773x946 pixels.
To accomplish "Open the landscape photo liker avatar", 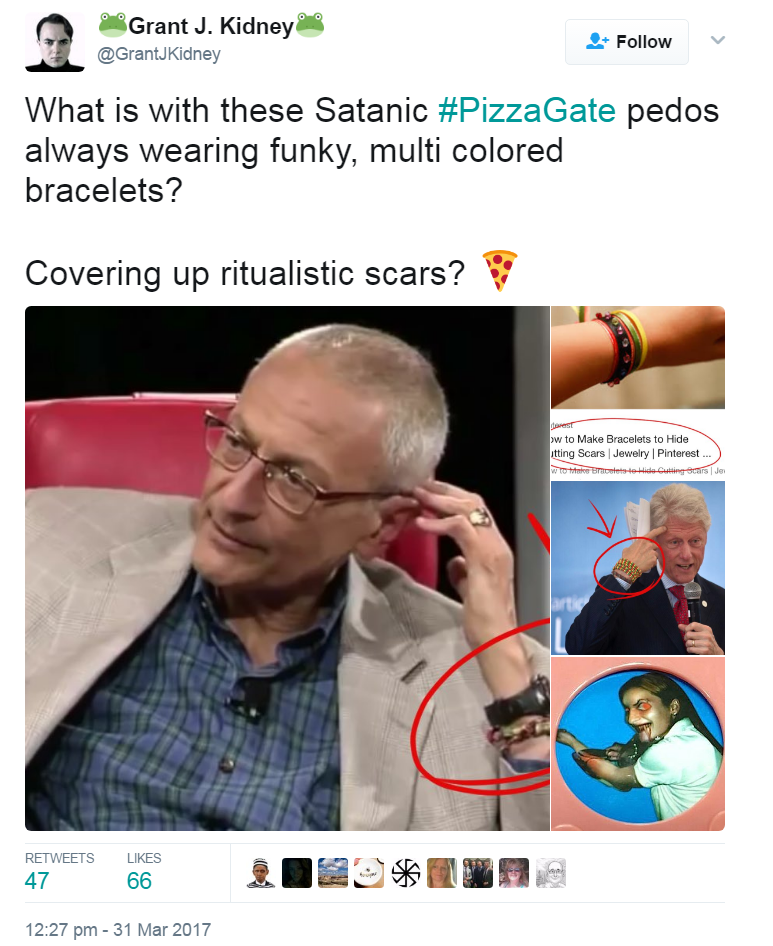I will pos(333,873).
